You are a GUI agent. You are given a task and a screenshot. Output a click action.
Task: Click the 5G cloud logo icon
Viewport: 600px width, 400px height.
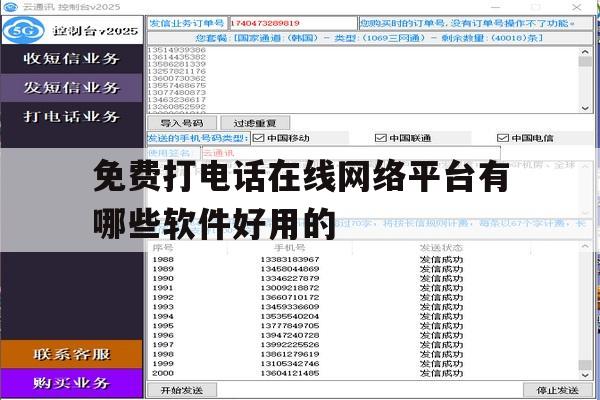[23, 30]
